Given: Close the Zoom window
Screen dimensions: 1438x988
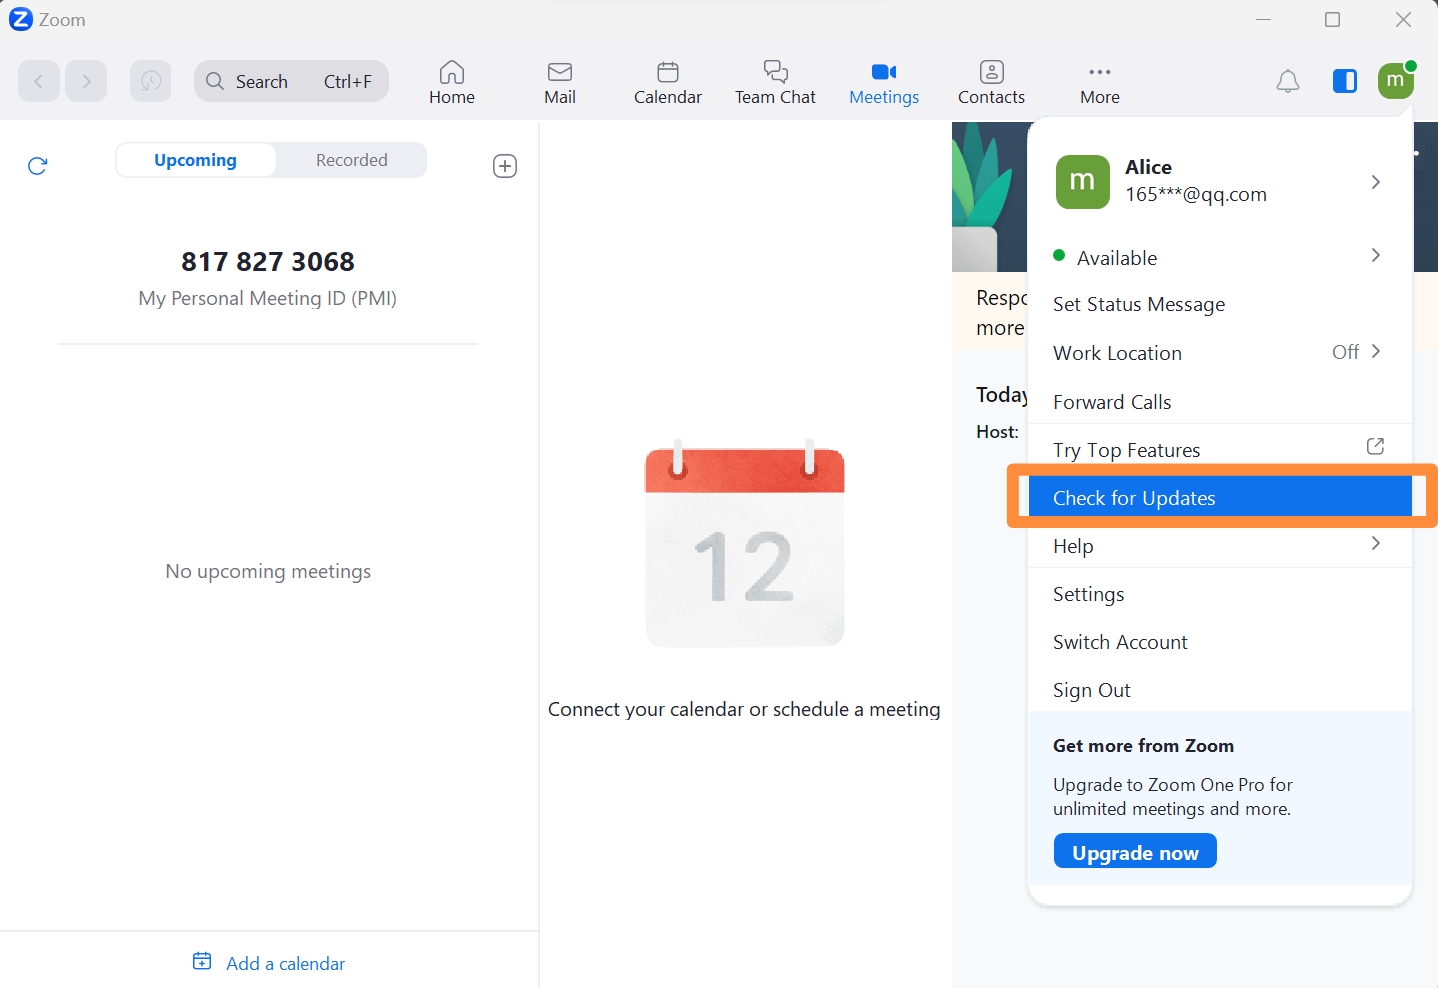Looking at the screenshot, I should tap(1403, 19).
